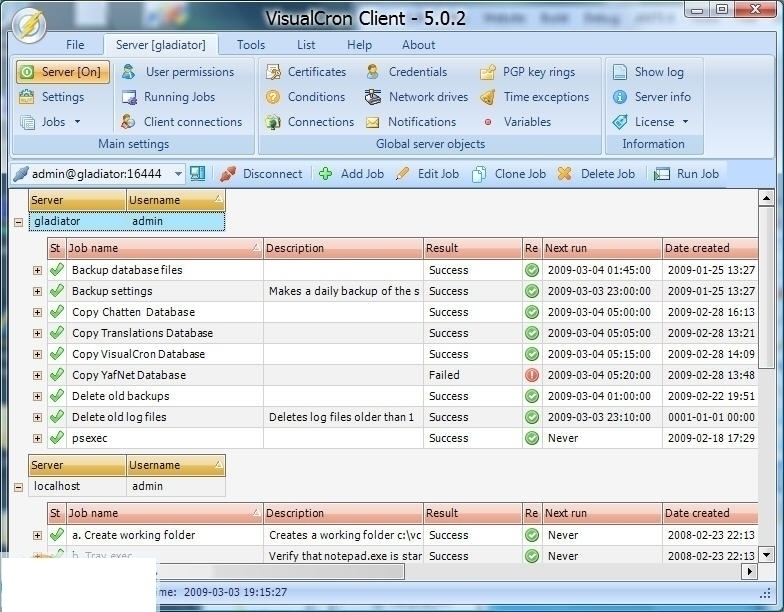Toggle active status of Copy VisualCron Database

point(57,354)
